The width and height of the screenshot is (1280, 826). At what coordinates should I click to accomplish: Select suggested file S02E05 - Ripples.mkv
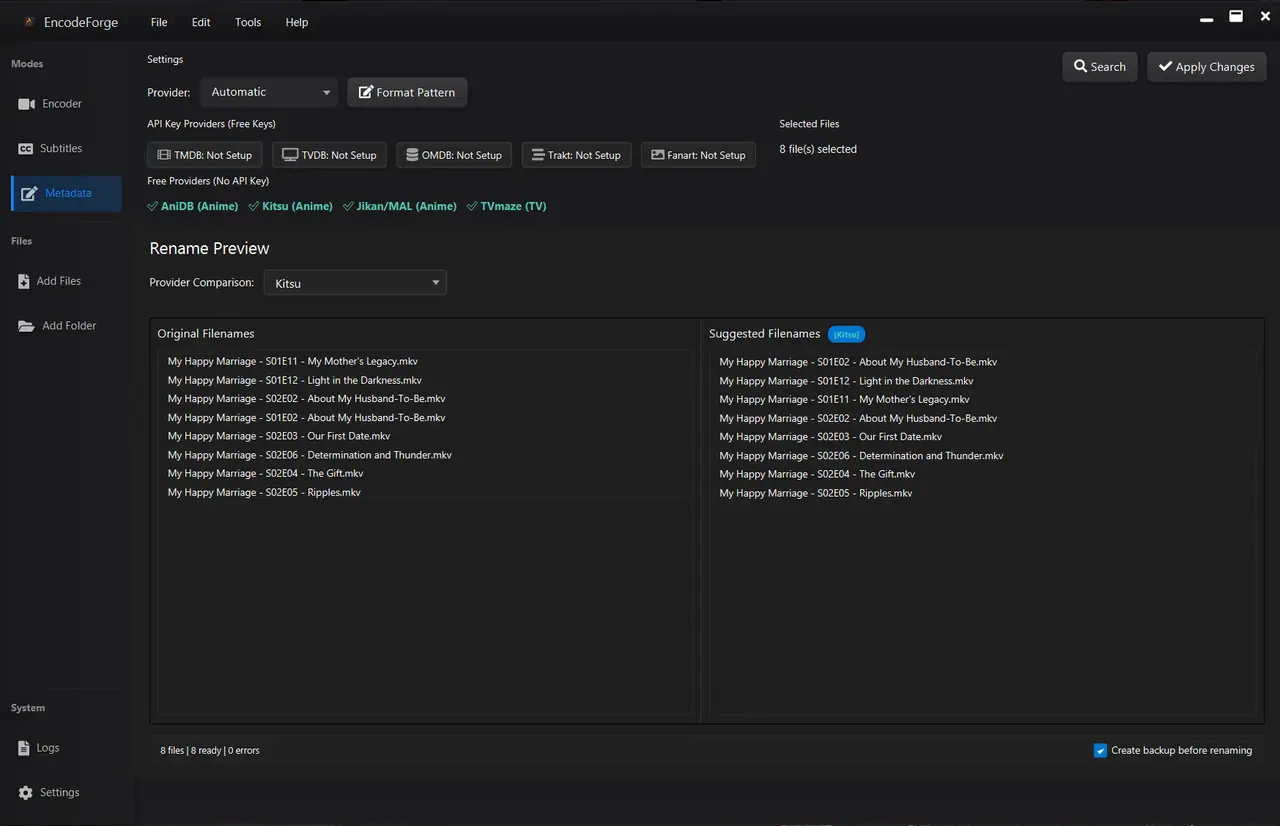pyautogui.click(x=816, y=494)
